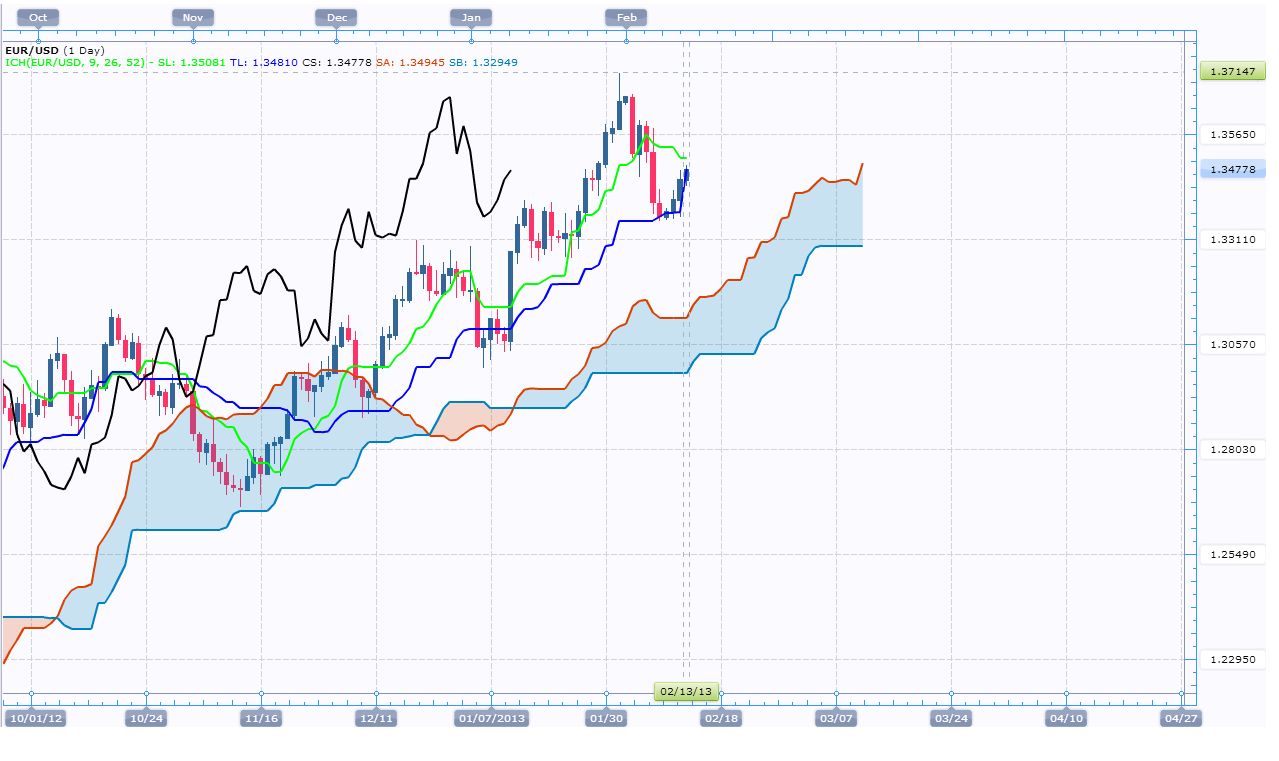Image resolution: width=1279 pixels, height=761 pixels.
Task: Click the 1.30570 price axis label
Action: tap(1232, 344)
